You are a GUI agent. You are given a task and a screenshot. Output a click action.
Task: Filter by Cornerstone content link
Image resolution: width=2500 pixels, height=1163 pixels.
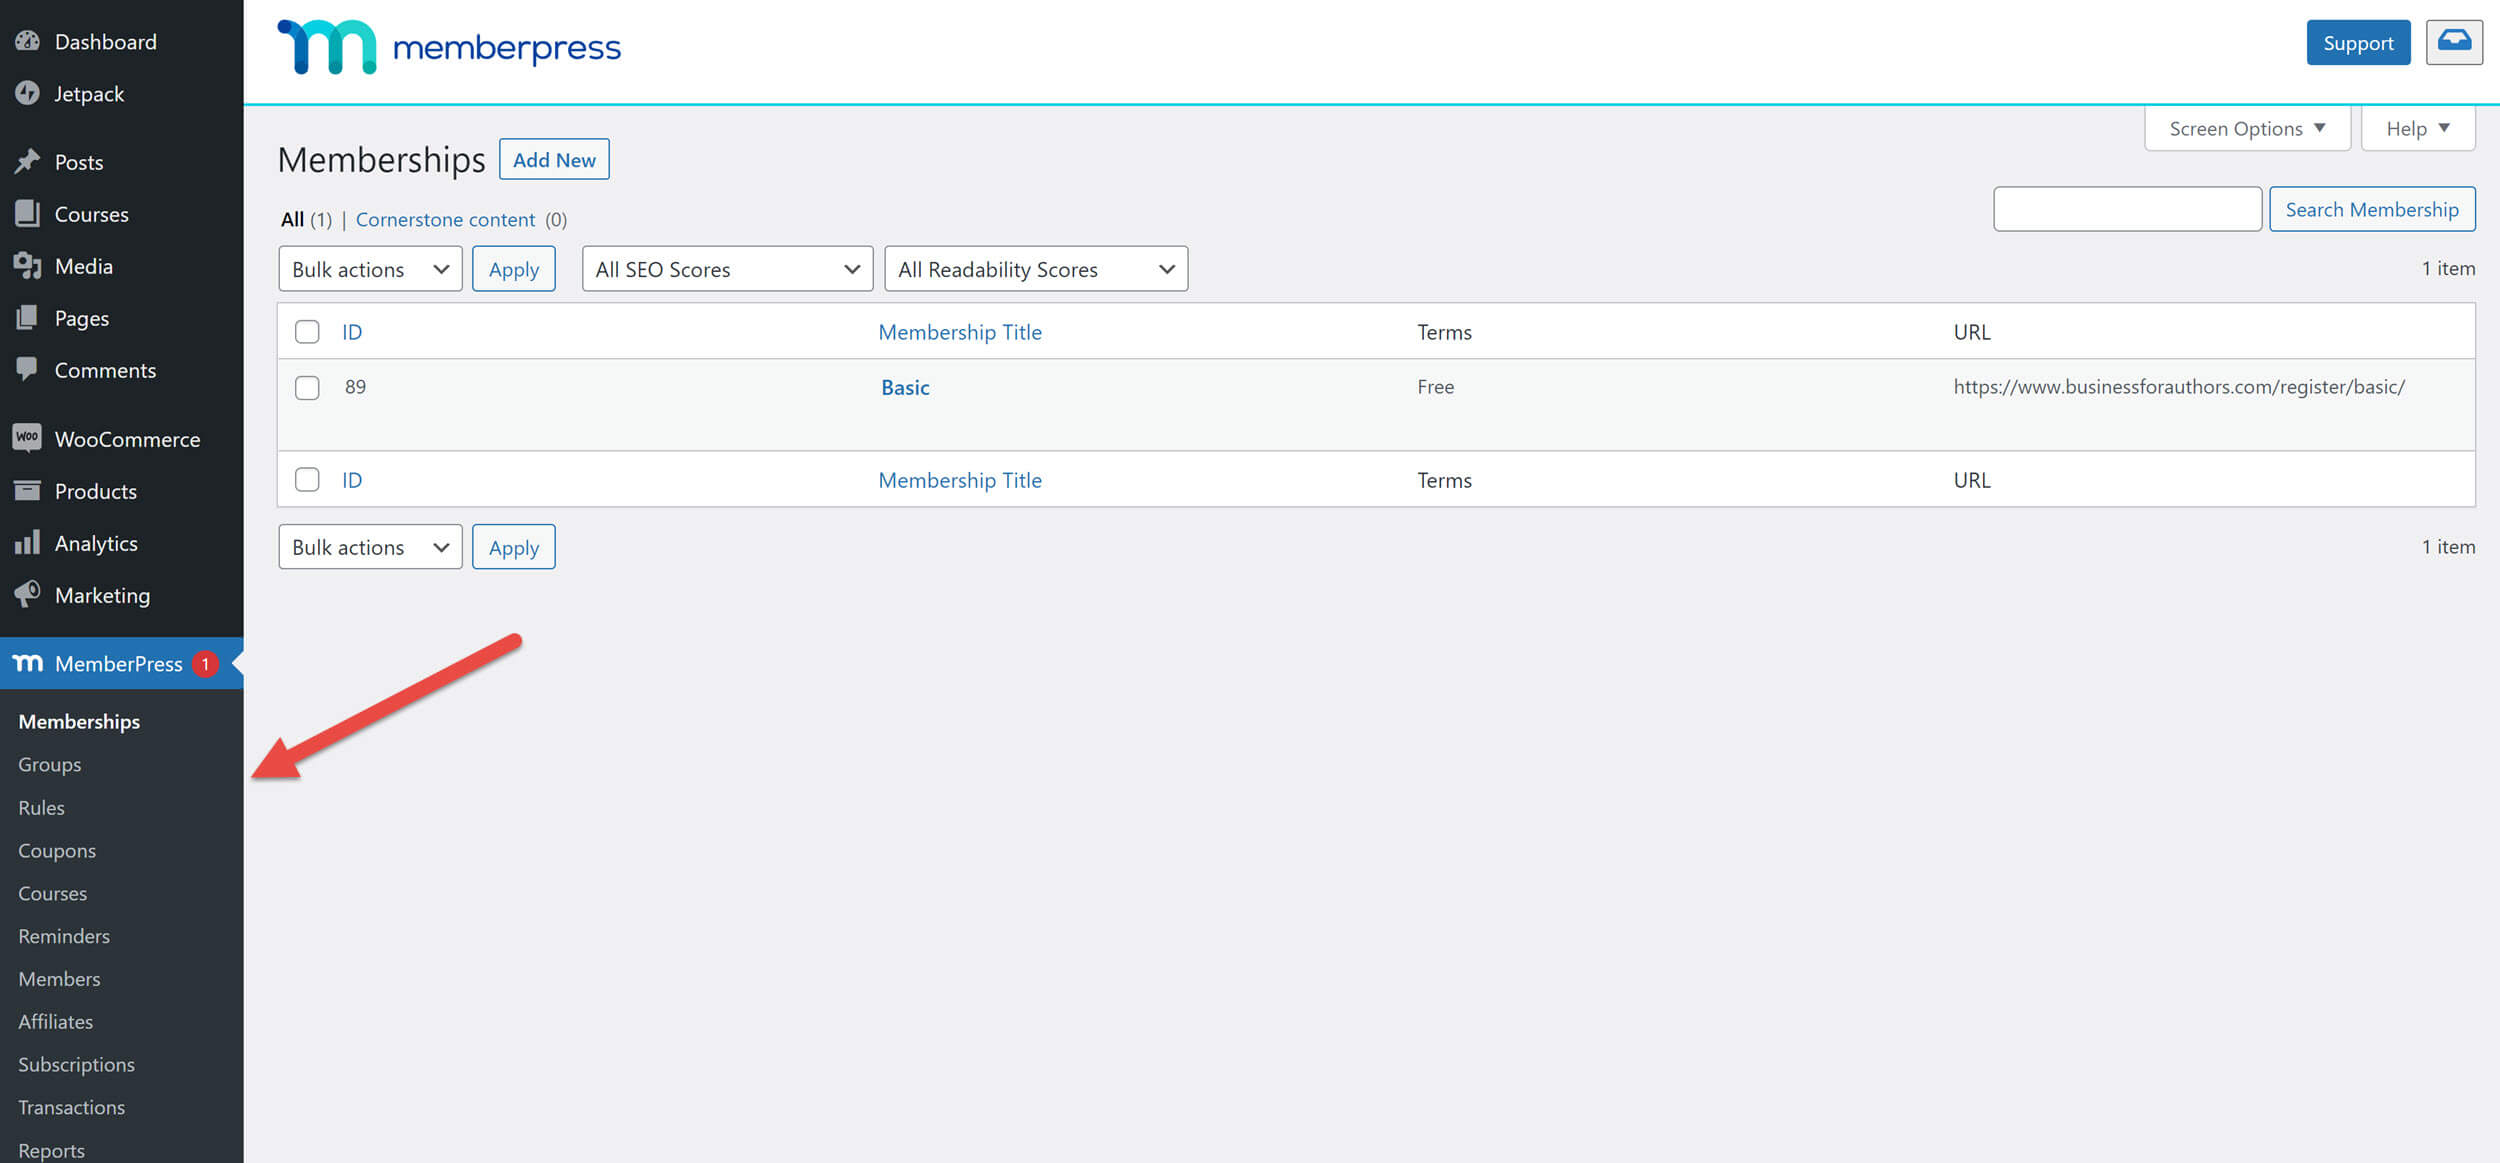[445, 219]
